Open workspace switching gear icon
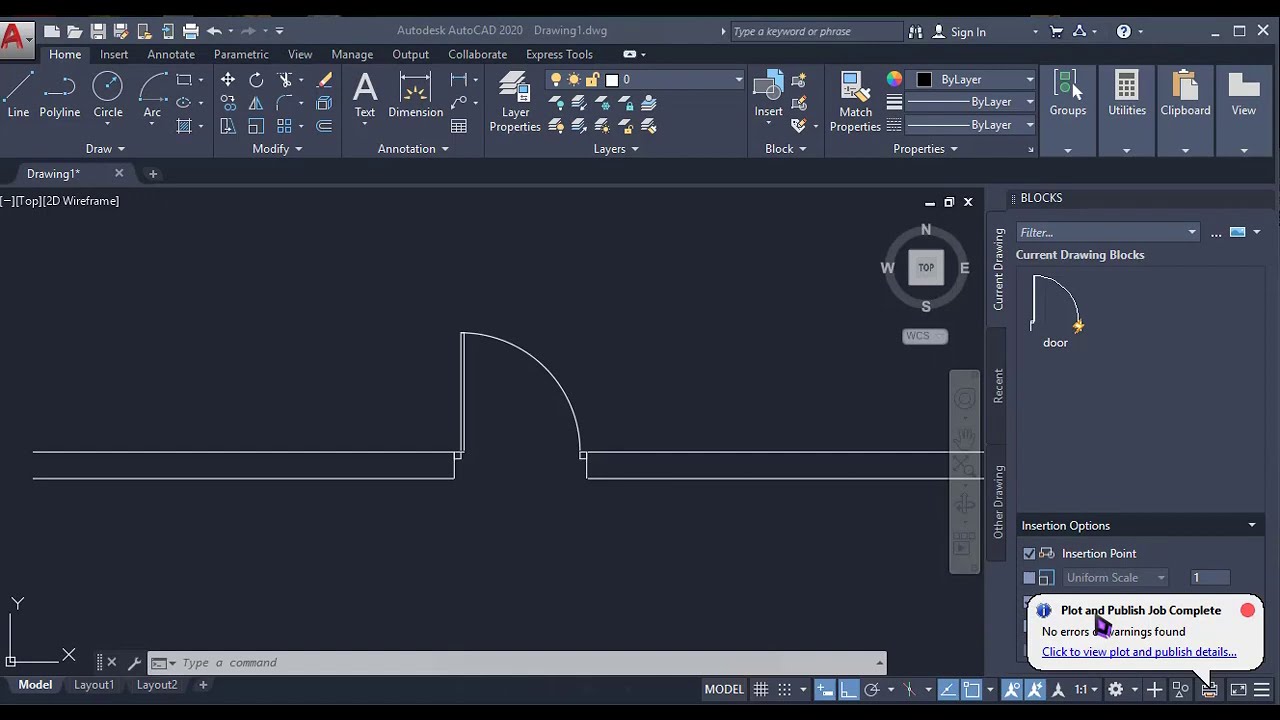The image size is (1280, 720). (x=1115, y=689)
